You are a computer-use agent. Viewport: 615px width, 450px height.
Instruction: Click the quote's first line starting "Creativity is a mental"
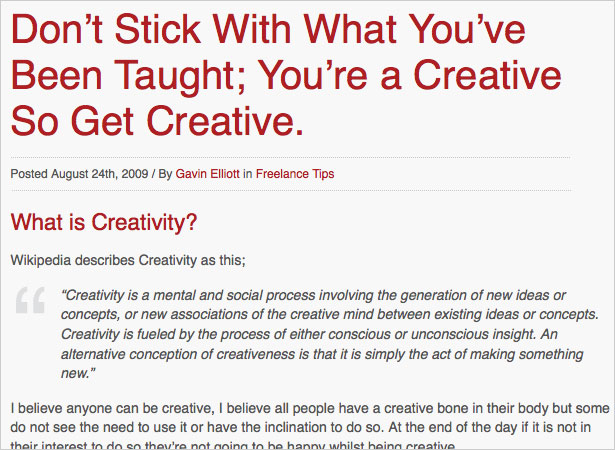coord(313,295)
